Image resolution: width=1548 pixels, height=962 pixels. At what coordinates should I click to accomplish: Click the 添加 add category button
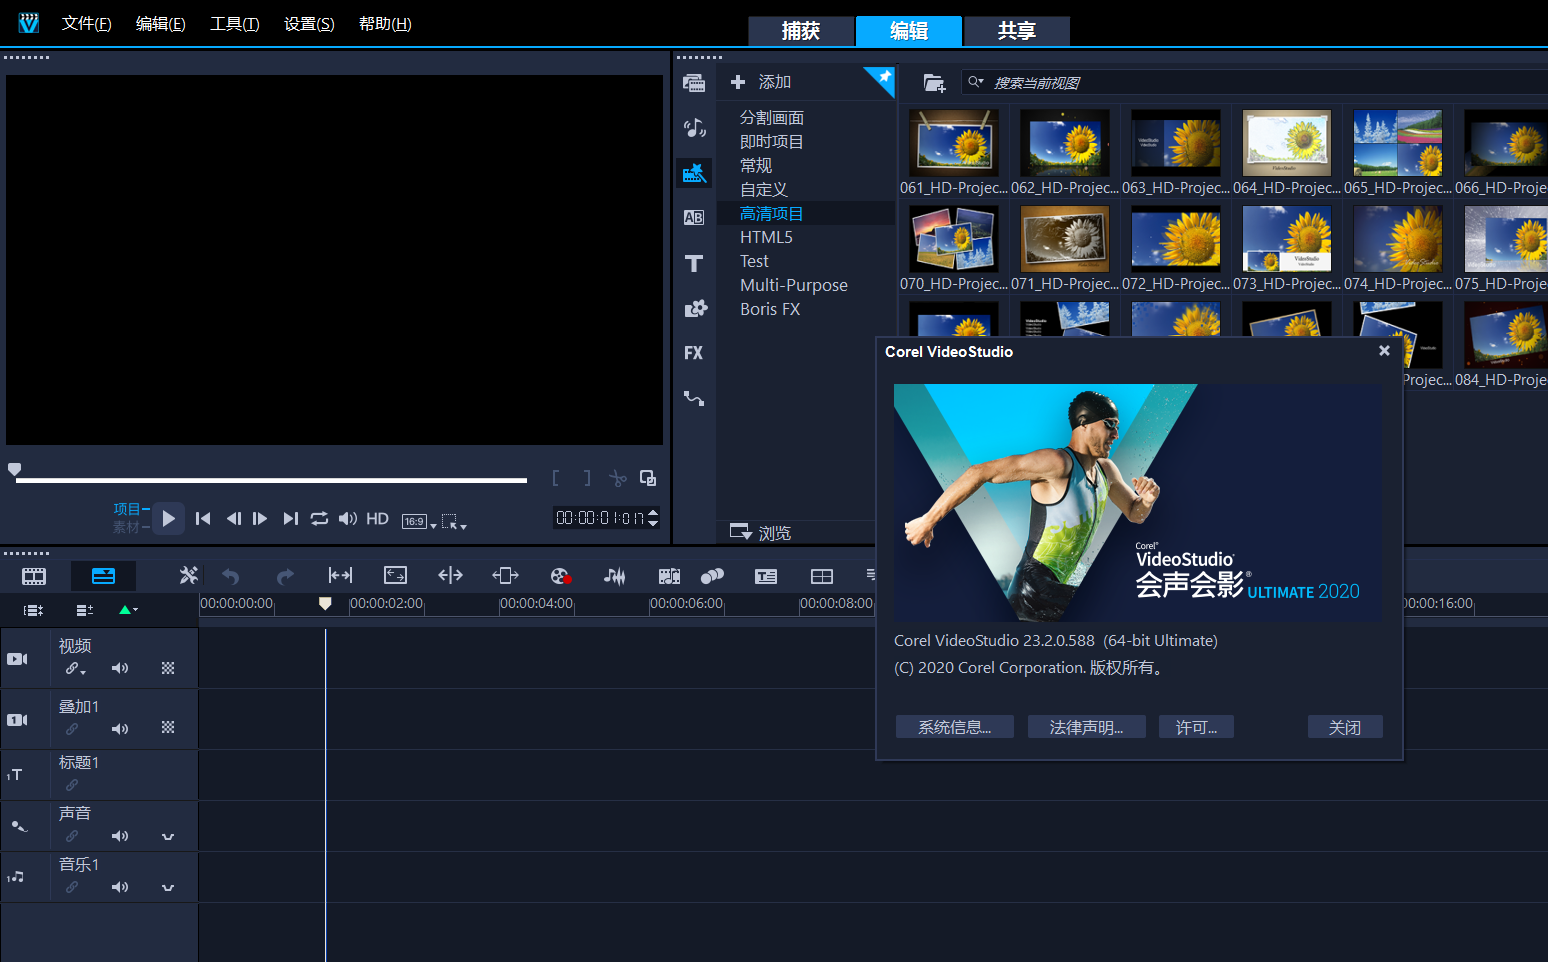tap(761, 82)
